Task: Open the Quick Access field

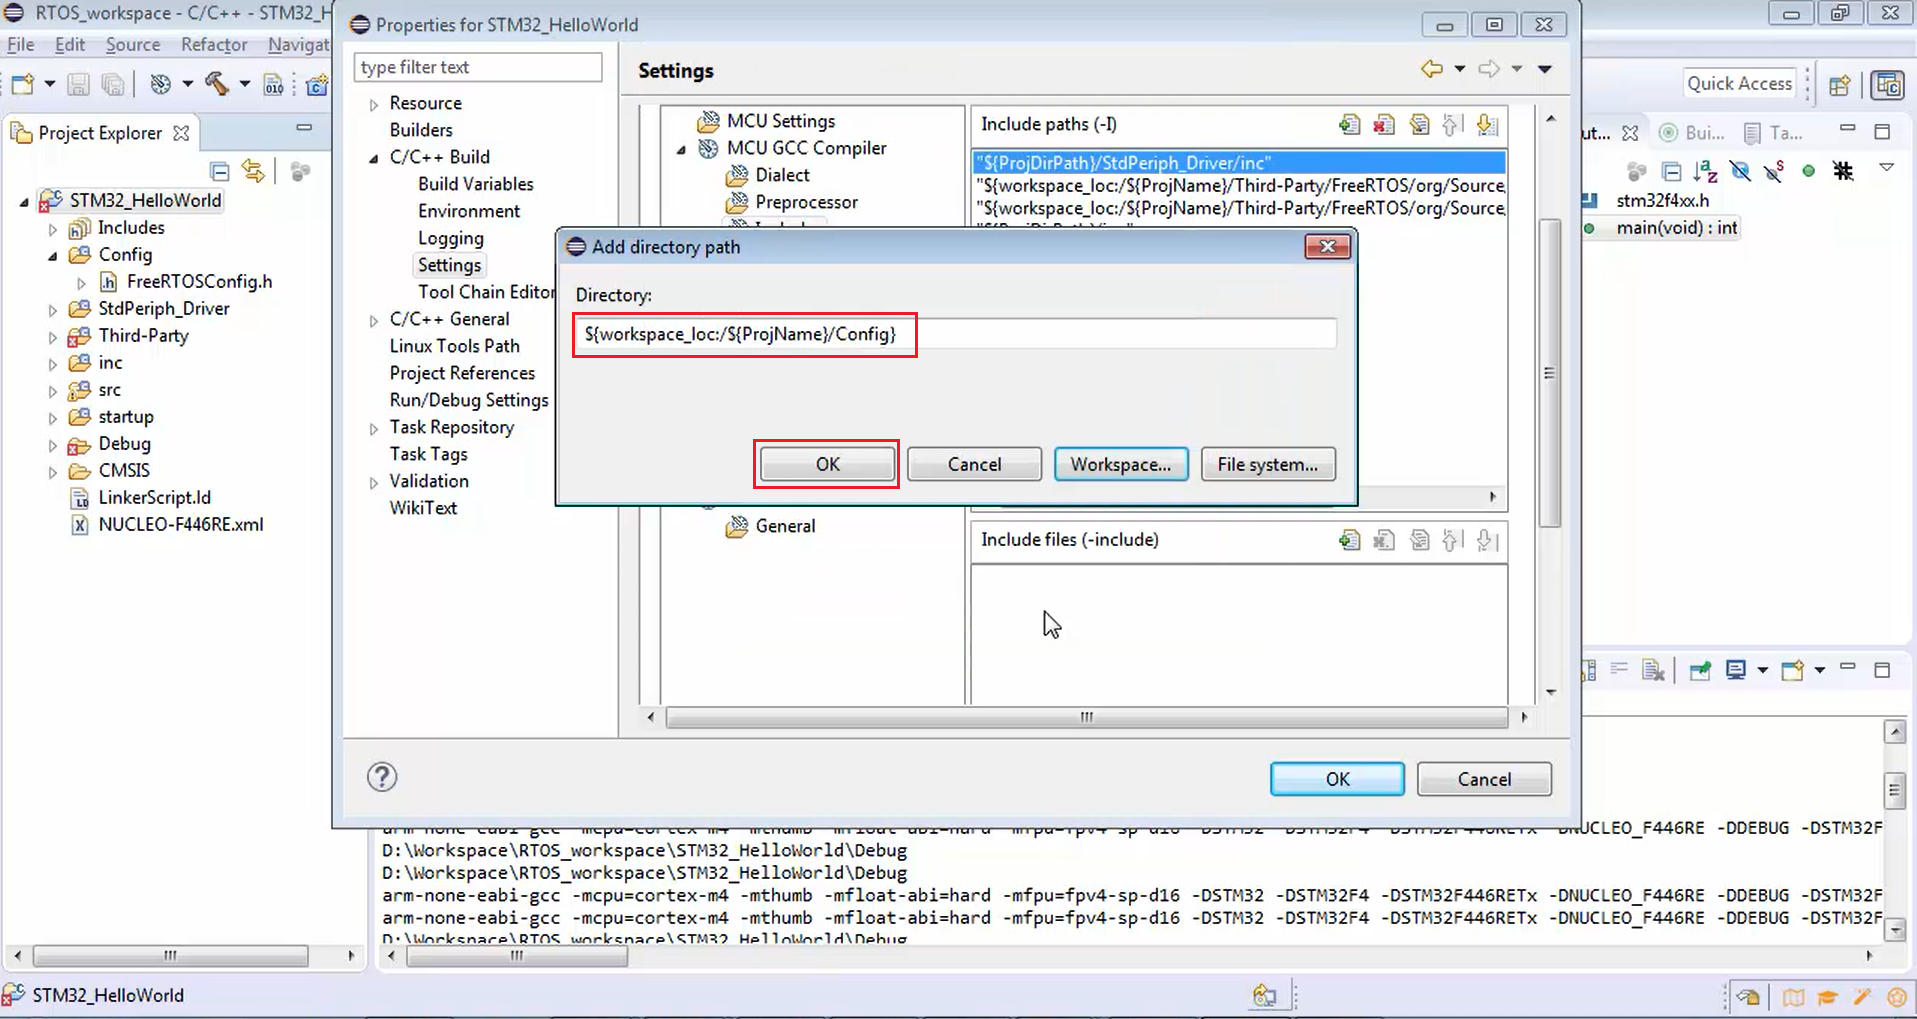Action: (1739, 84)
